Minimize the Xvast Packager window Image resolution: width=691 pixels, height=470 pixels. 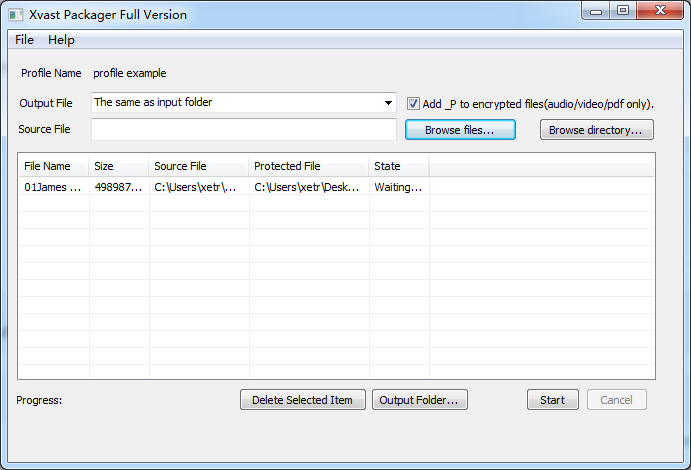(597, 11)
